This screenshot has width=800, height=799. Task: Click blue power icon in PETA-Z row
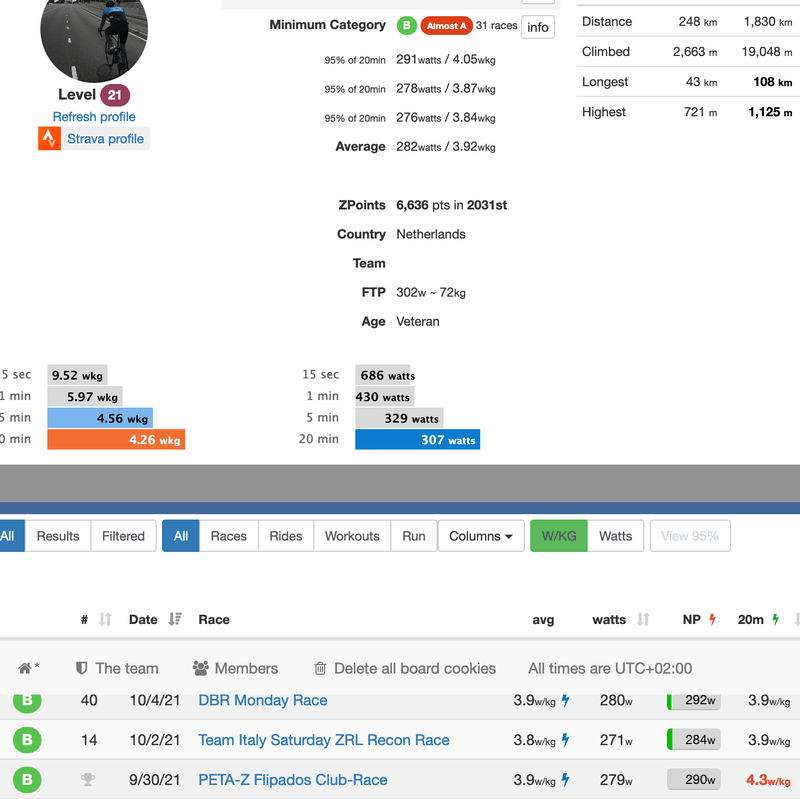(x=565, y=780)
